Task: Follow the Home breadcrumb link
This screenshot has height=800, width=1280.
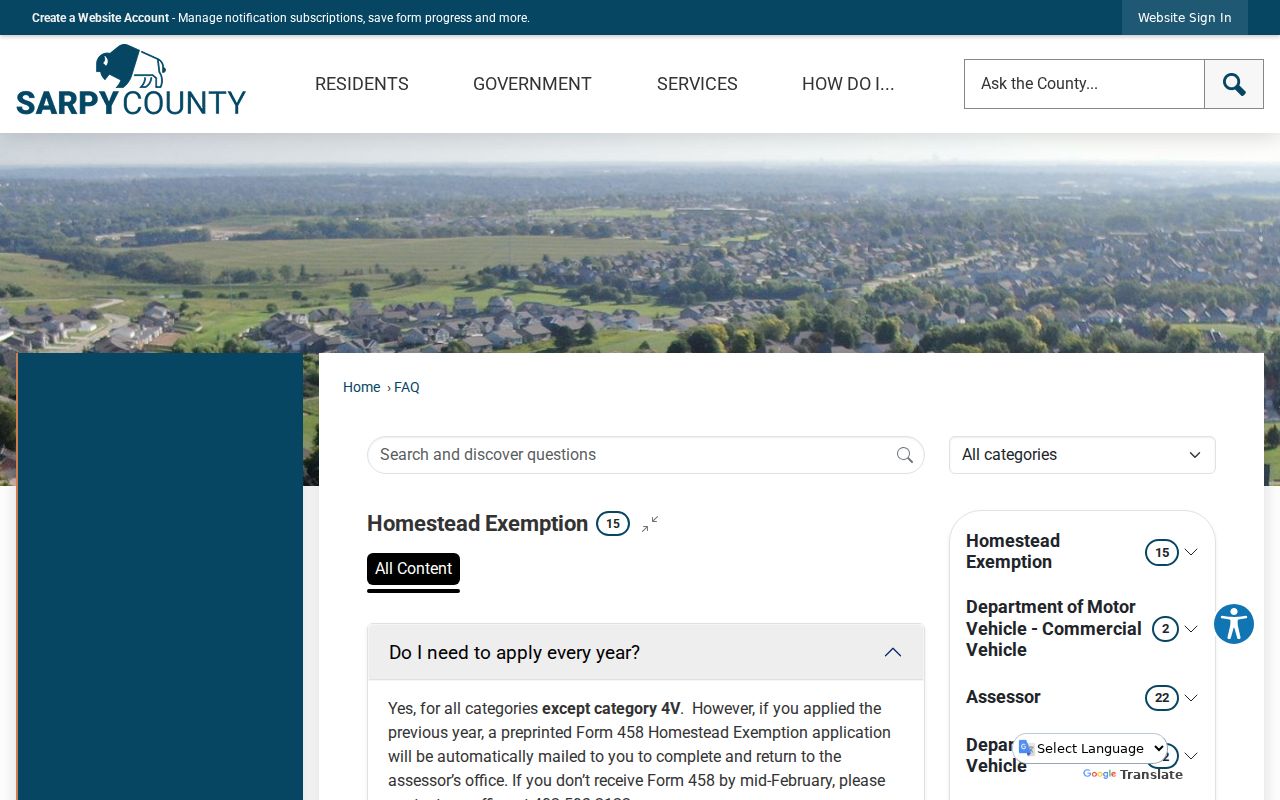Action: pos(361,387)
